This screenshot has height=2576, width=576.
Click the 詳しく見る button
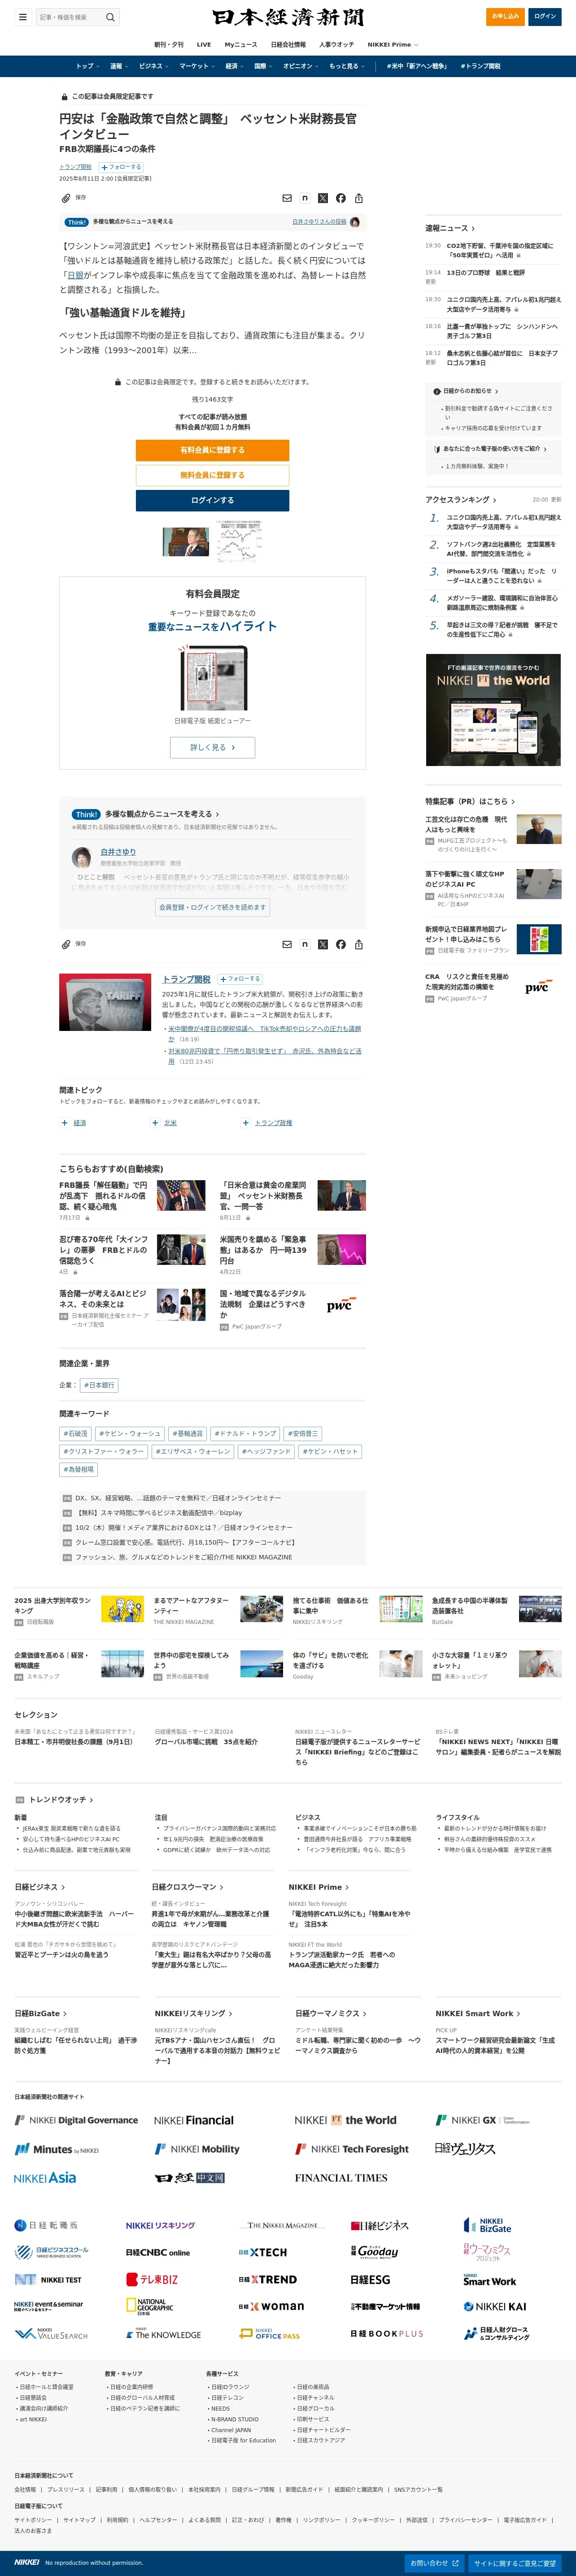[x=212, y=747]
